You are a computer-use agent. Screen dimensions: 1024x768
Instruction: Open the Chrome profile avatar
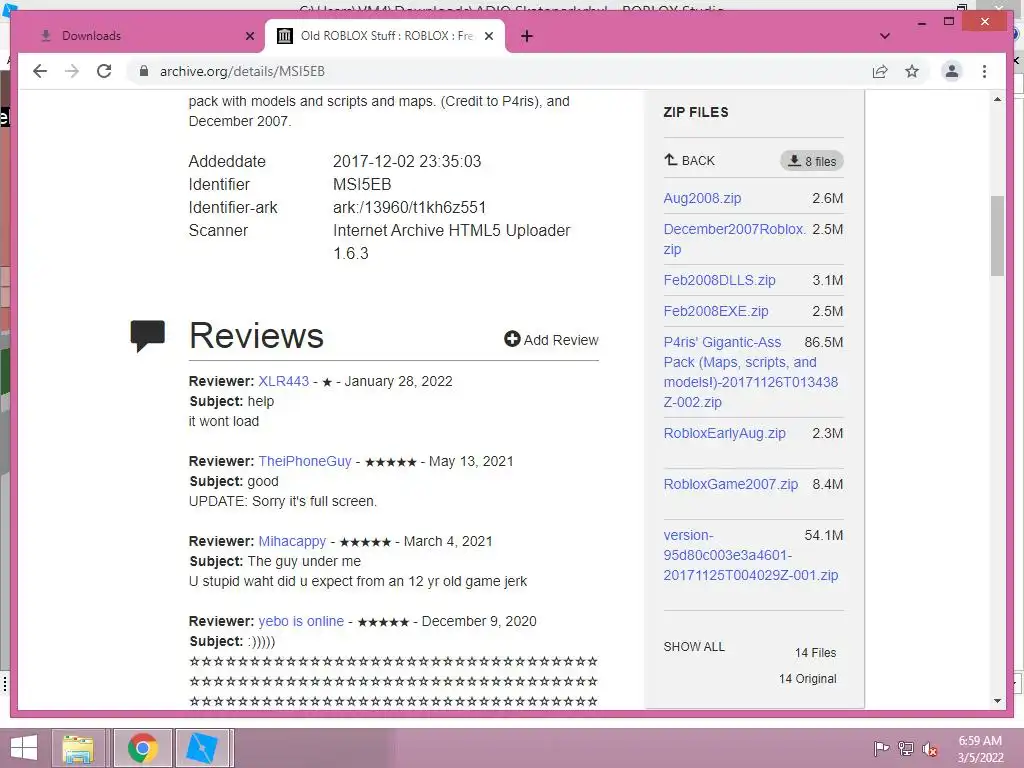point(952,71)
